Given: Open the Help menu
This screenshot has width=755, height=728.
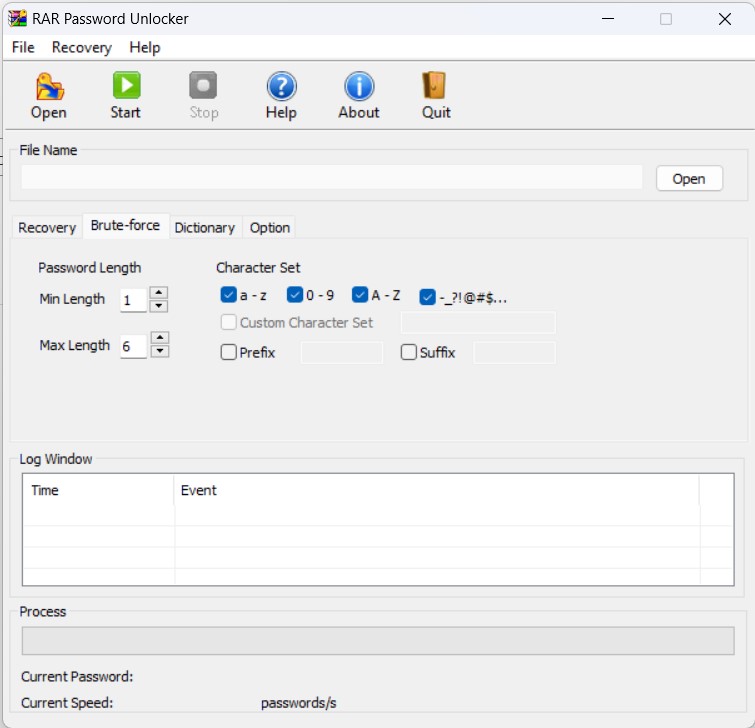Looking at the screenshot, I should tap(144, 47).
